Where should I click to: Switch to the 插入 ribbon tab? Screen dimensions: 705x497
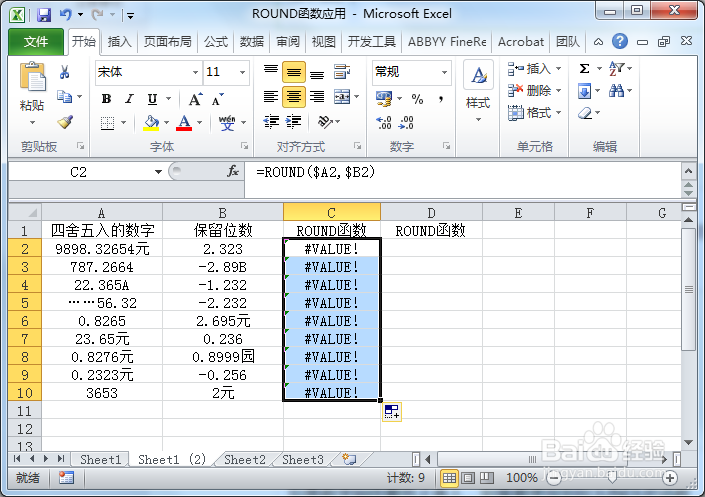pos(119,42)
